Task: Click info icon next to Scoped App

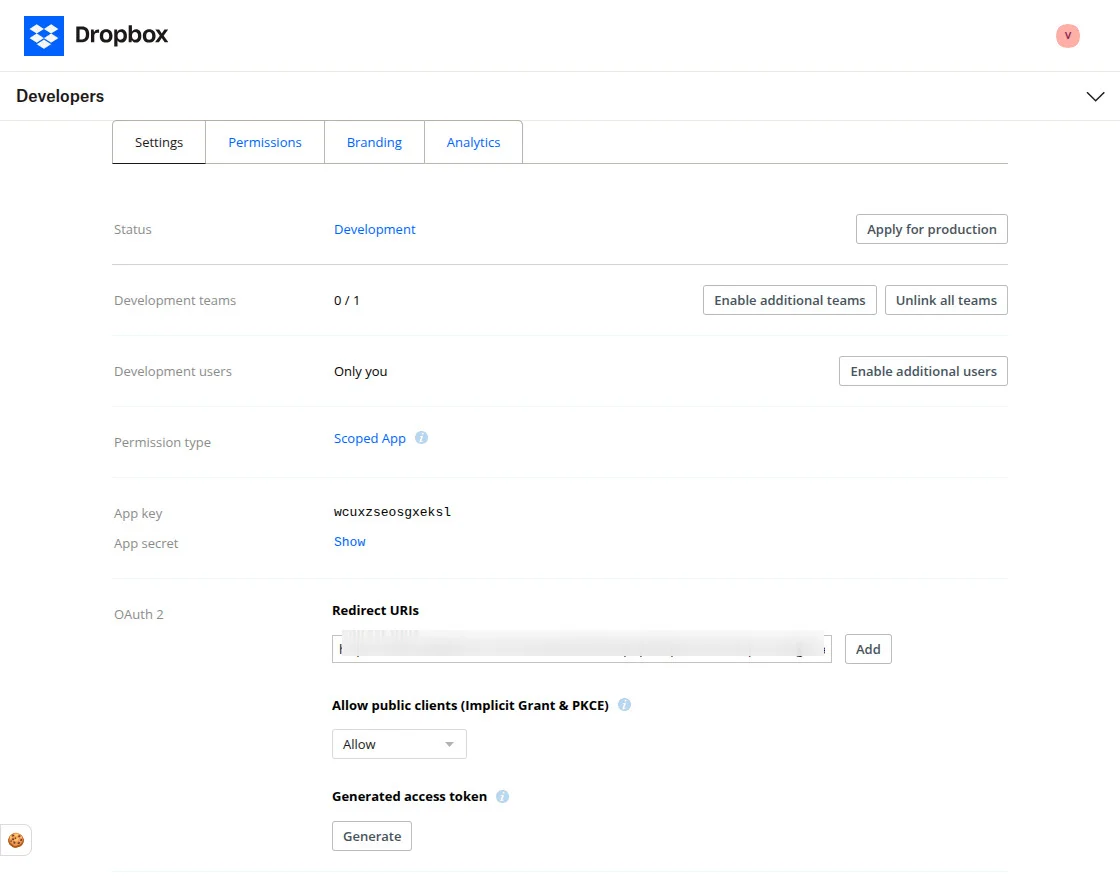Action: tap(421, 438)
